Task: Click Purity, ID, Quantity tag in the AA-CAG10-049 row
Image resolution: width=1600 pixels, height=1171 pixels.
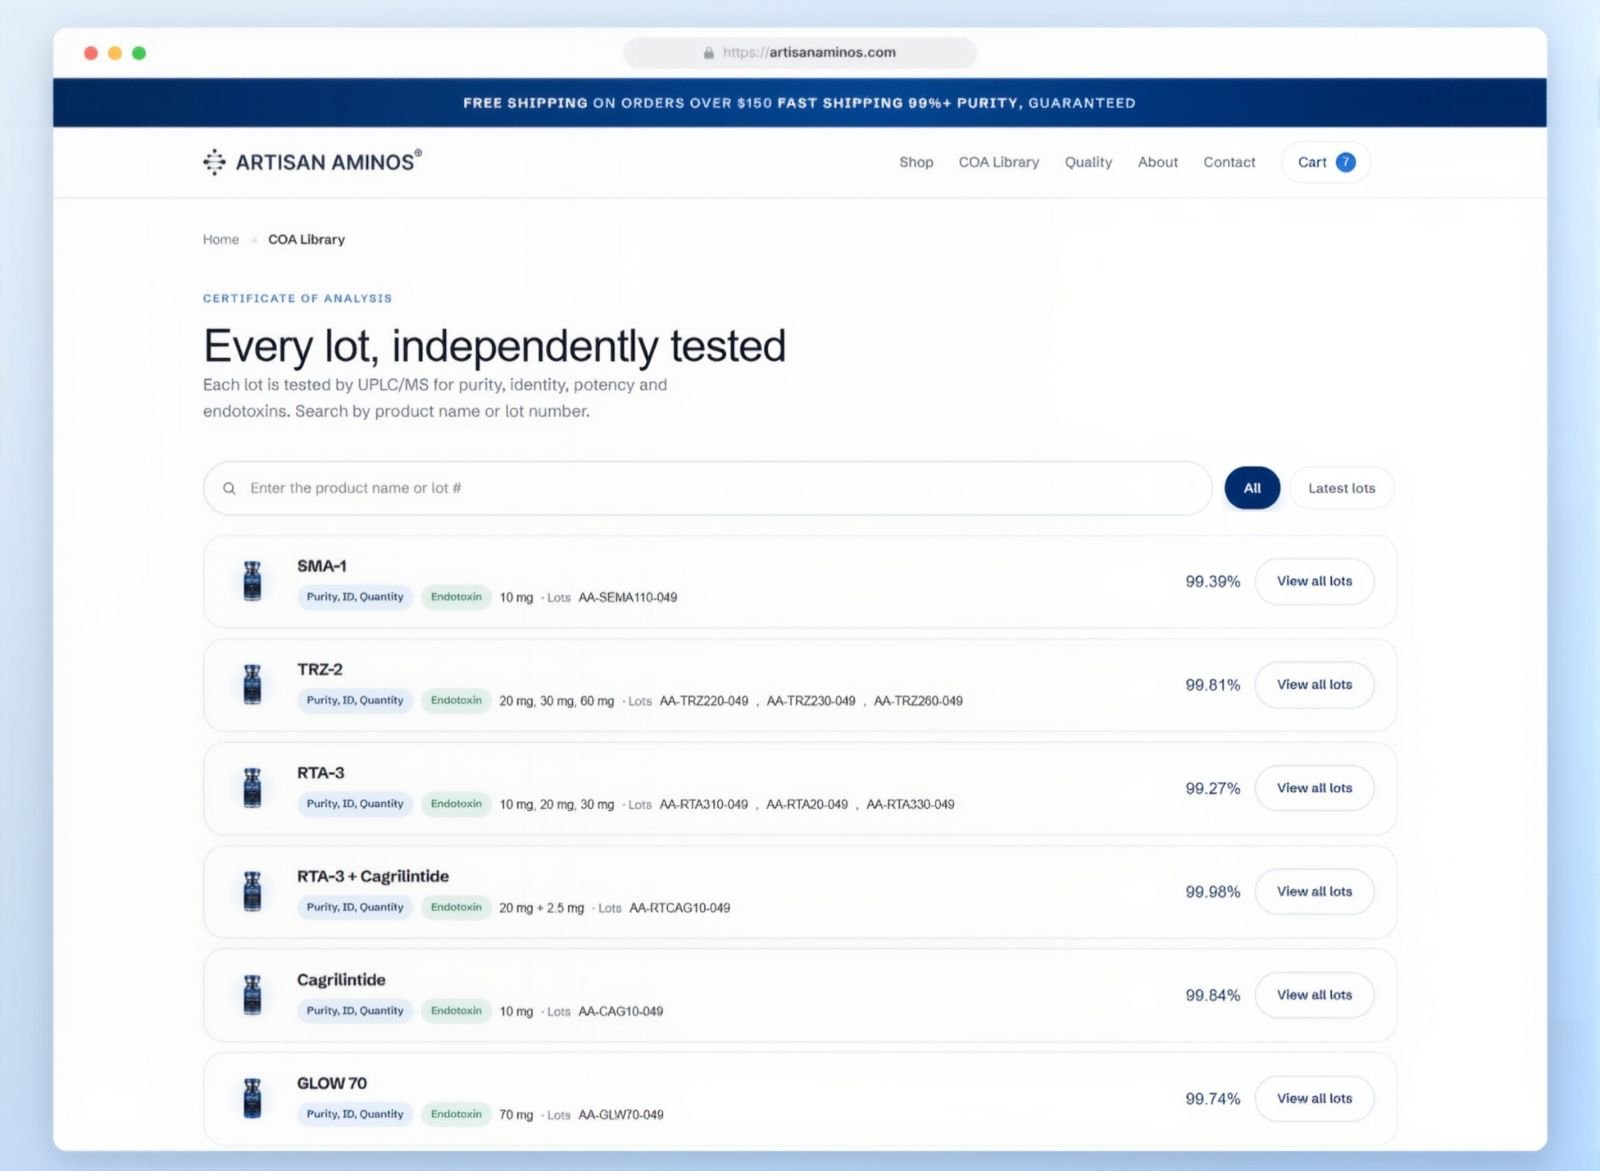Action: point(355,1011)
